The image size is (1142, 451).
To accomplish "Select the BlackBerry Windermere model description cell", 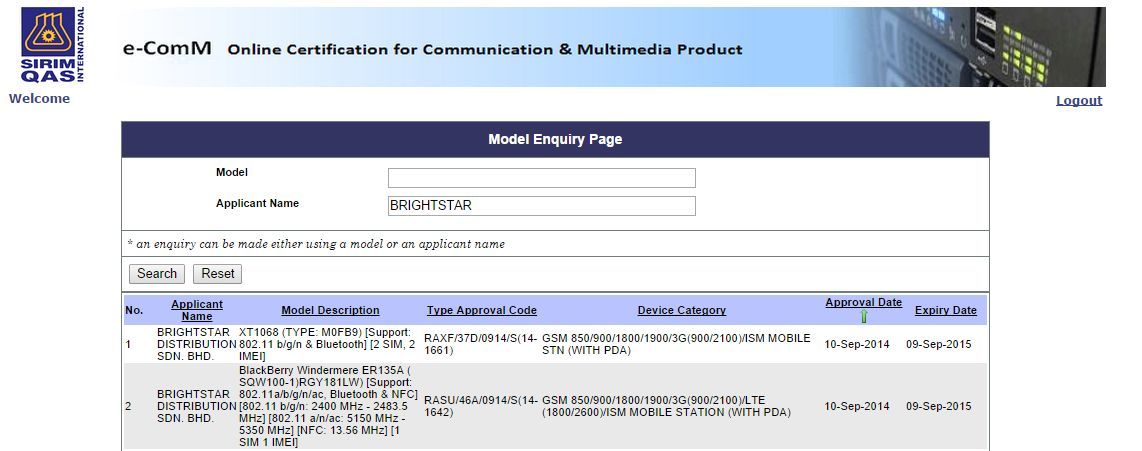I will point(328,406).
